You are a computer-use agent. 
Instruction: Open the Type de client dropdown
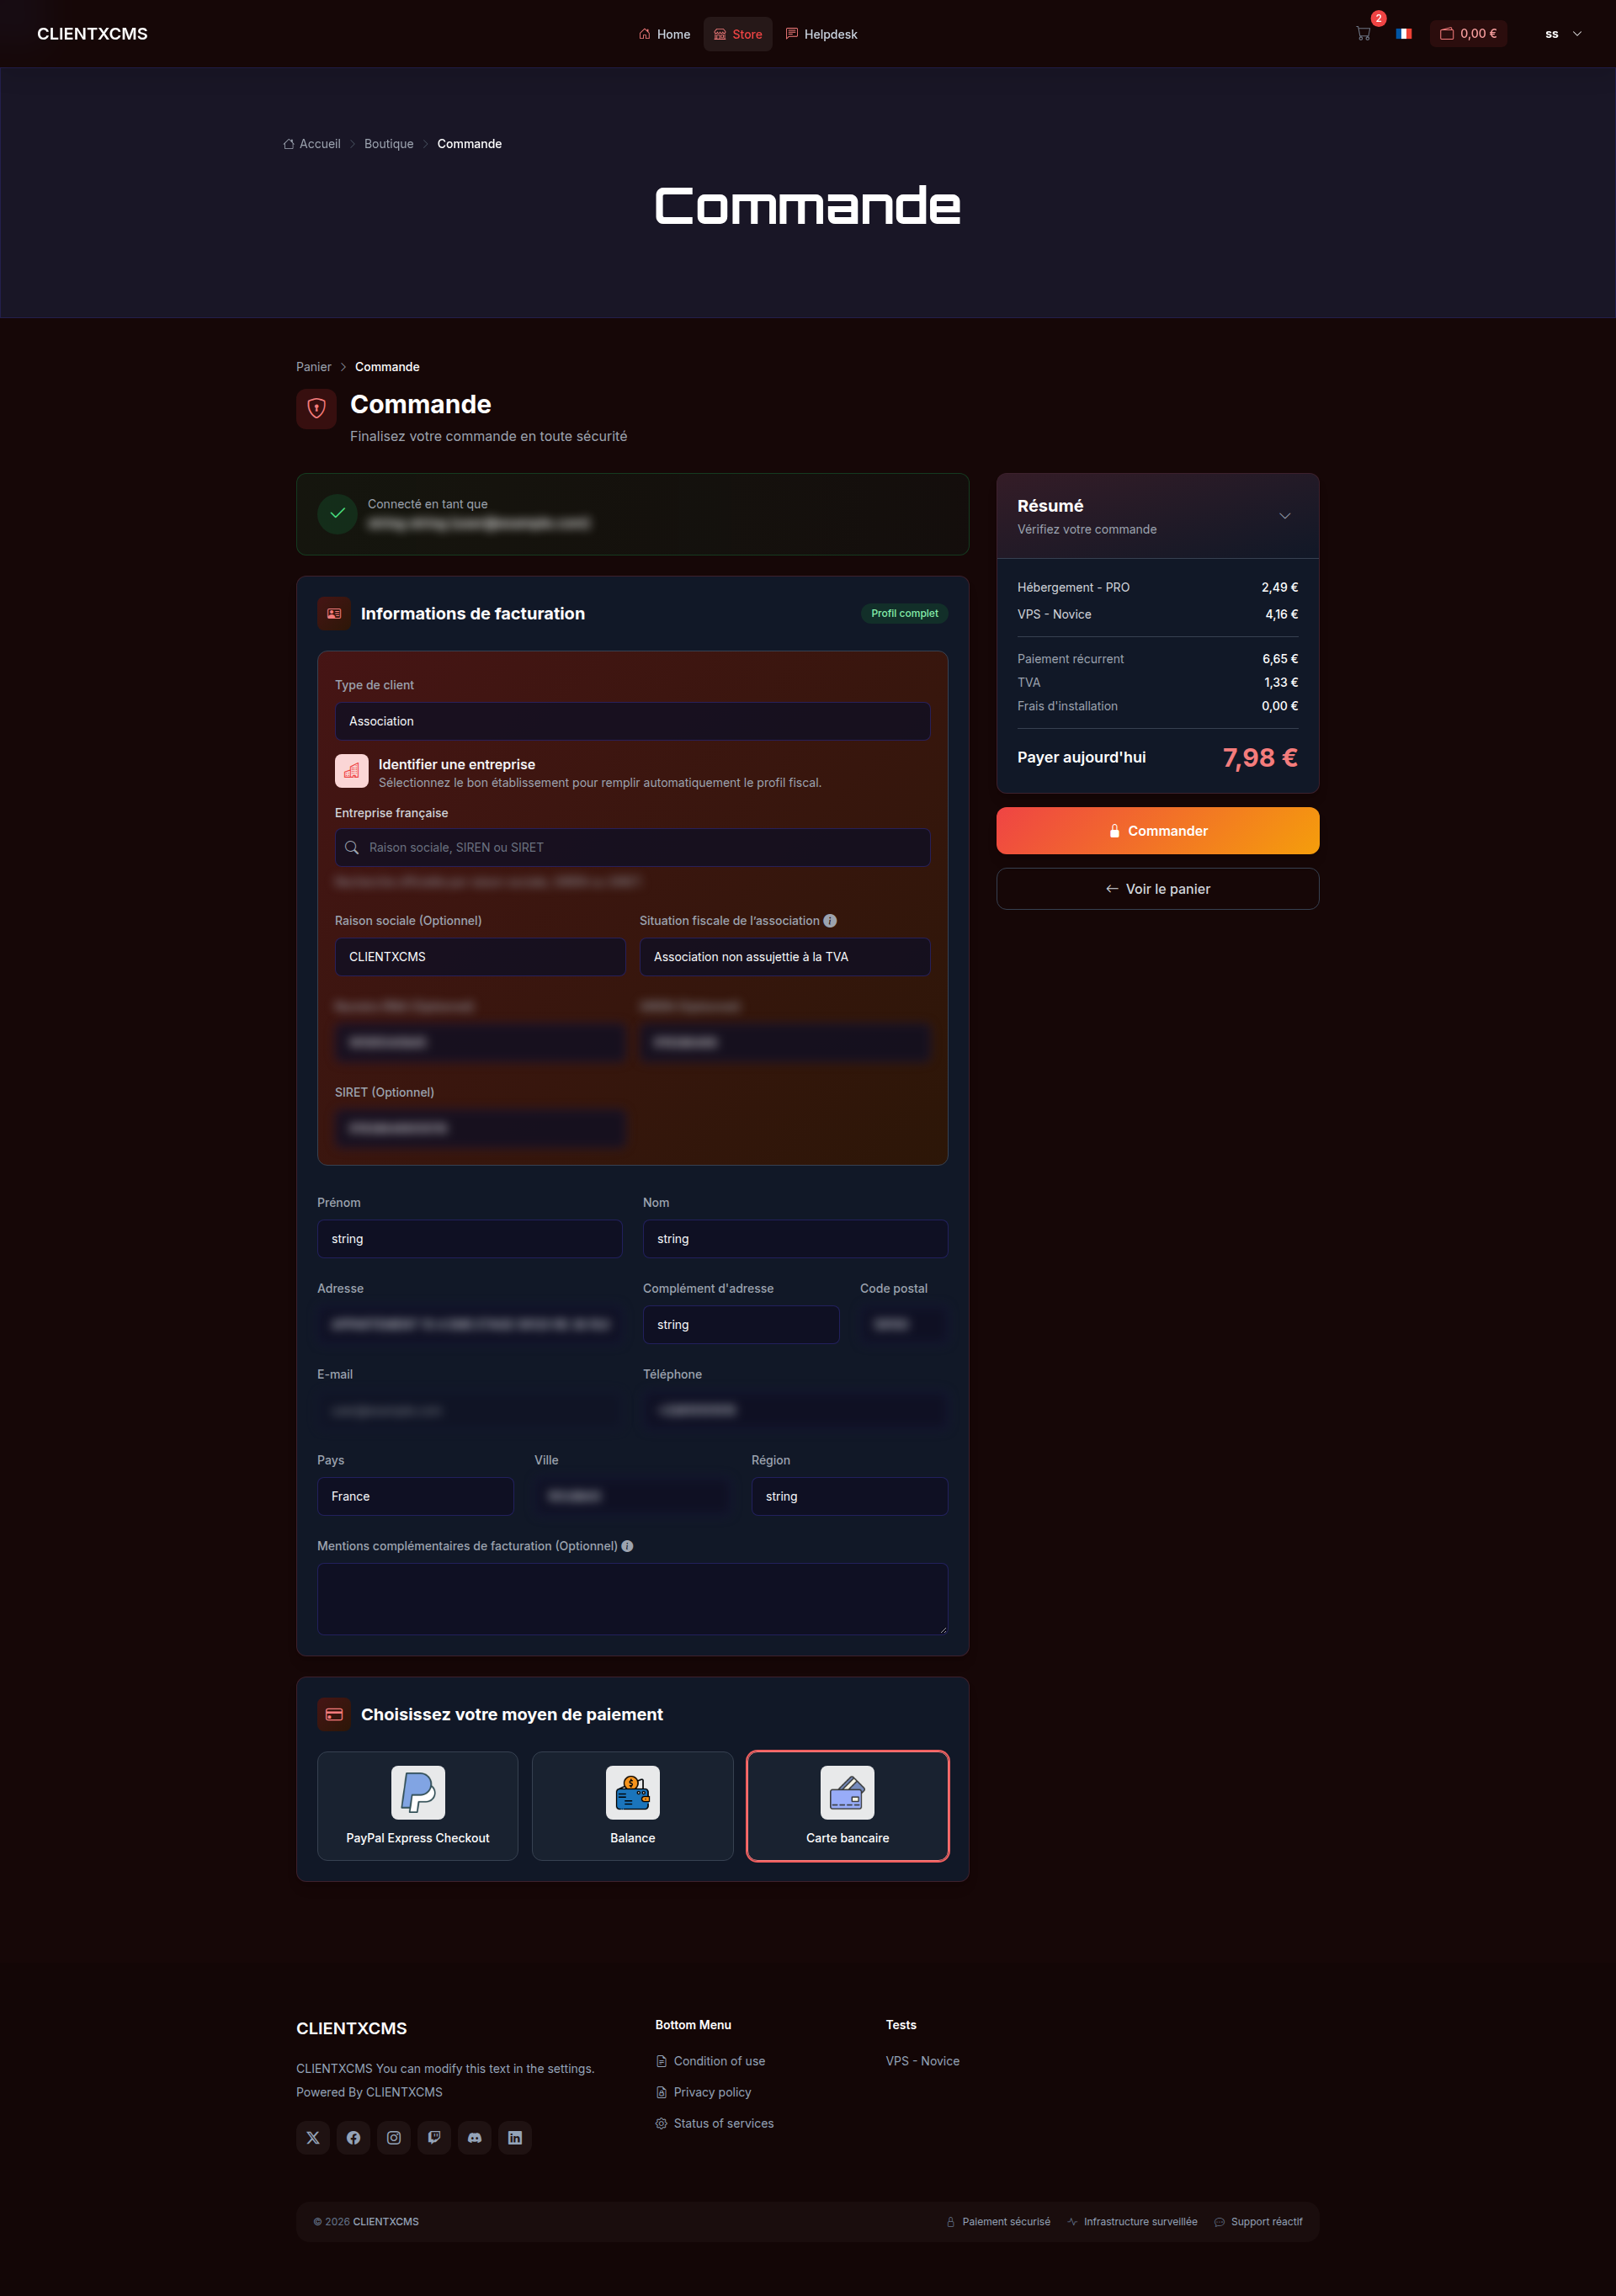coord(633,721)
